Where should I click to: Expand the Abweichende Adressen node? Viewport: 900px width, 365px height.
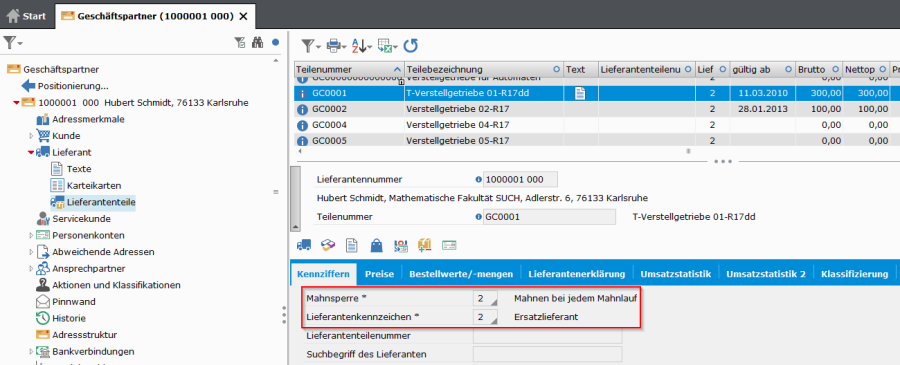(x=32, y=252)
